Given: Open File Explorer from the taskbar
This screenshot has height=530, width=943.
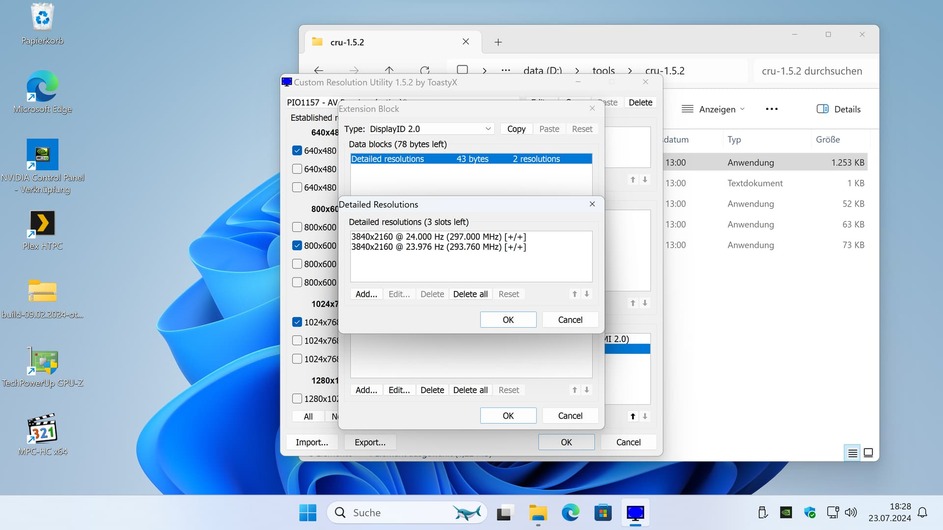Looking at the screenshot, I should coord(538,513).
